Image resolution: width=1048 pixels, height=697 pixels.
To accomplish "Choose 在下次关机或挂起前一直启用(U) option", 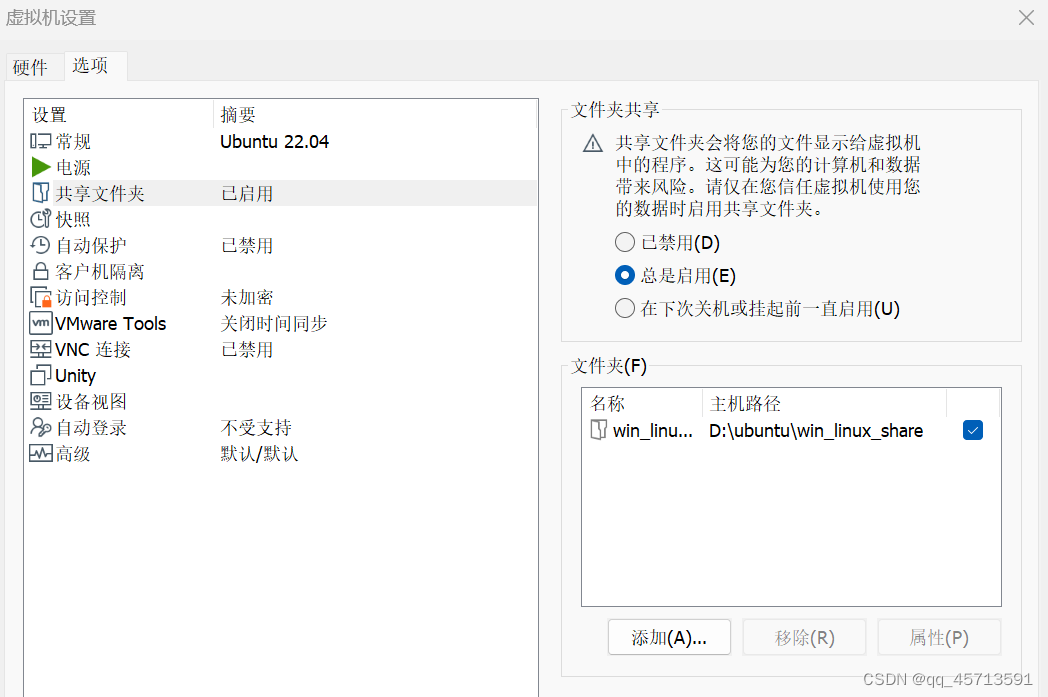I will pos(624,308).
